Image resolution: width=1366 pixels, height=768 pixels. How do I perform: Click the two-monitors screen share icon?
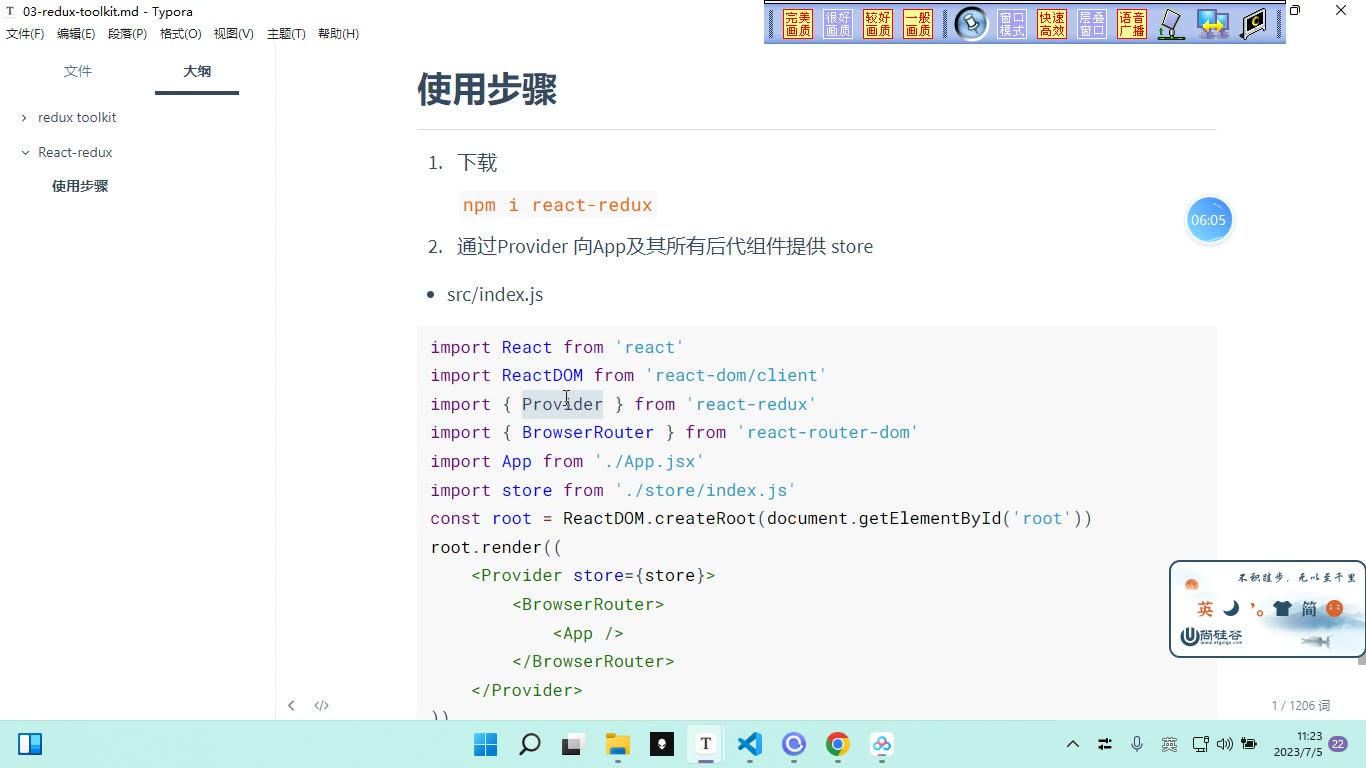click(1213, 24)
